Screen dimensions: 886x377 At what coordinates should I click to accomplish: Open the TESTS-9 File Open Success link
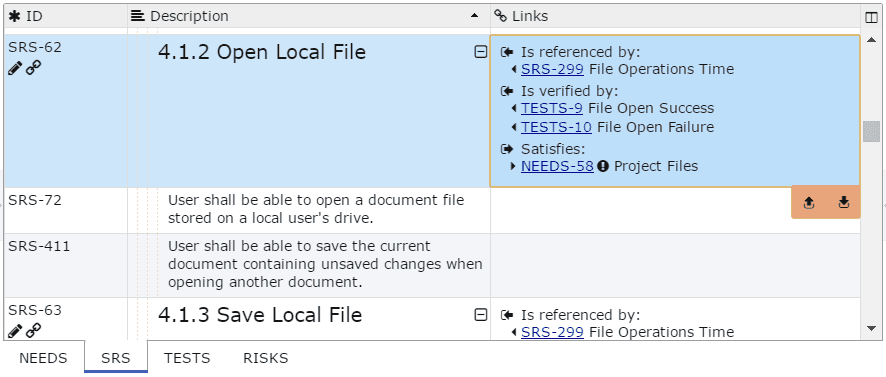point(551,108)
